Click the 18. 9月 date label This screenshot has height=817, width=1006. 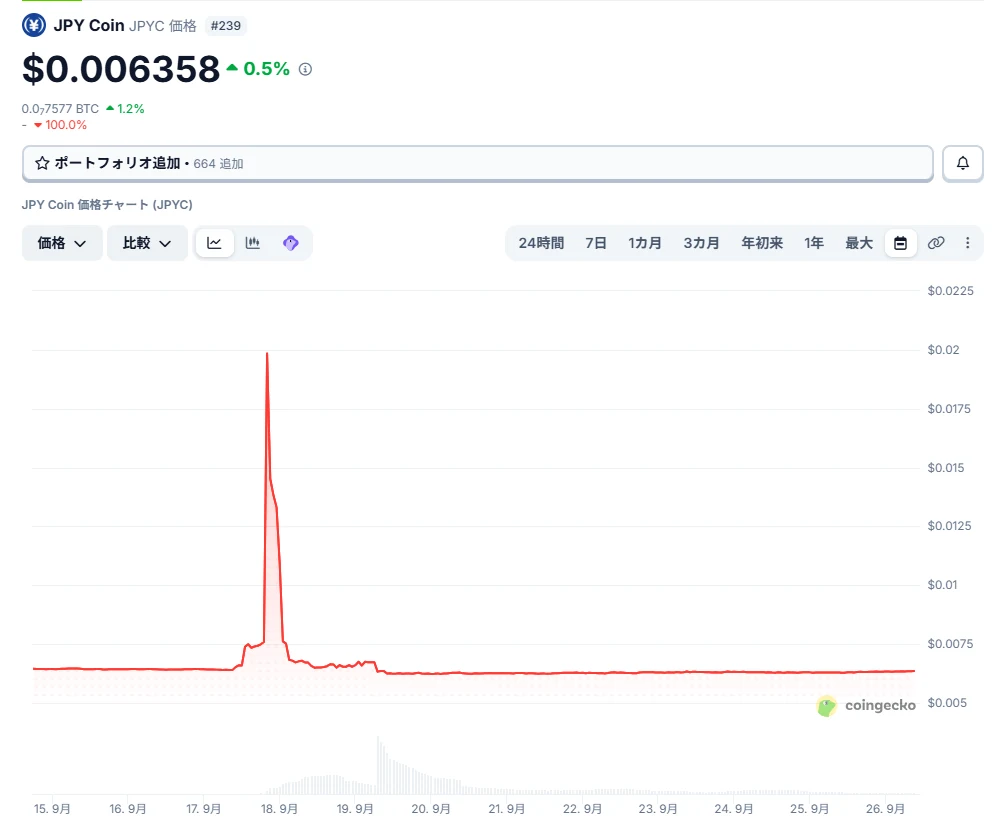pos(279,809)
